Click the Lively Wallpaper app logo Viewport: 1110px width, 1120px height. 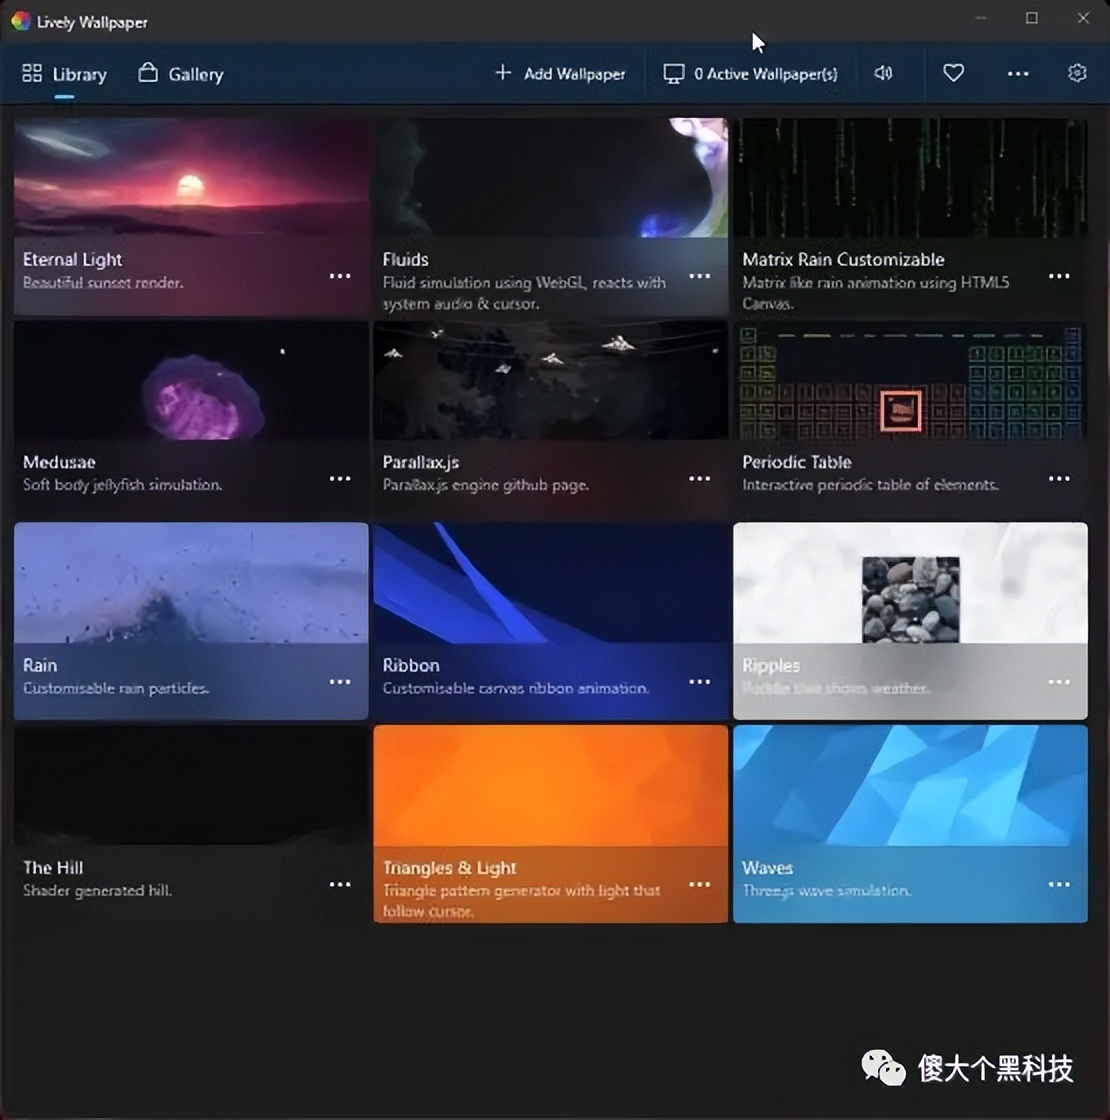(x=21, y=21)
